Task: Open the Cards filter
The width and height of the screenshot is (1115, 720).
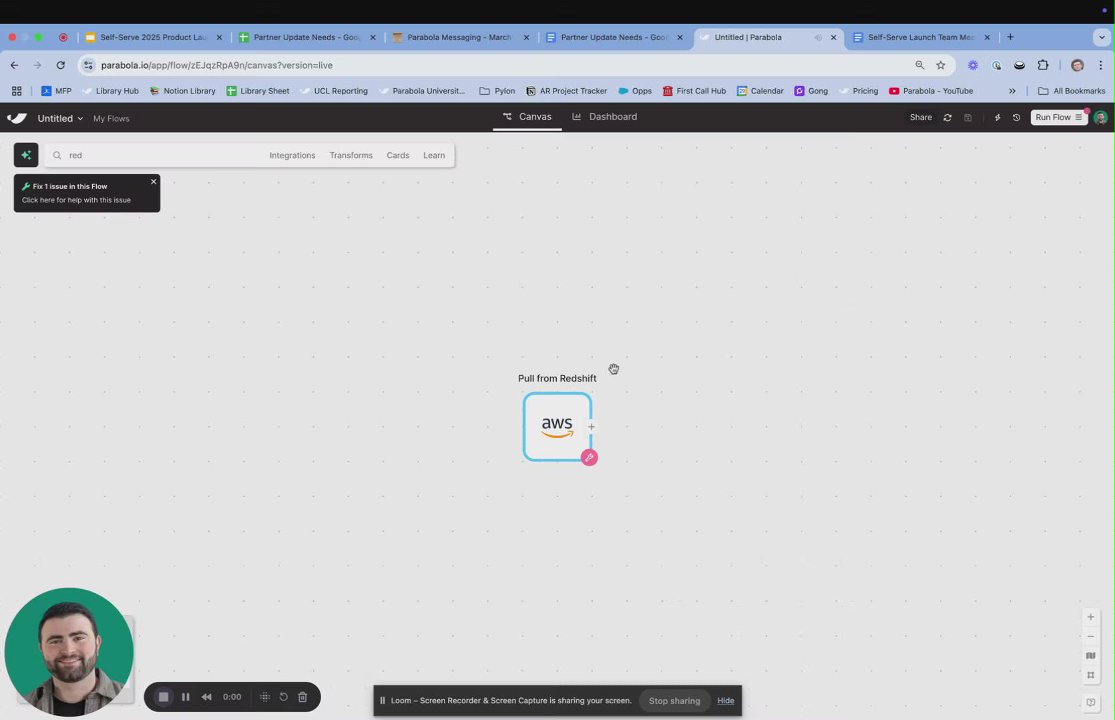Action: click(x=398, y=155)
